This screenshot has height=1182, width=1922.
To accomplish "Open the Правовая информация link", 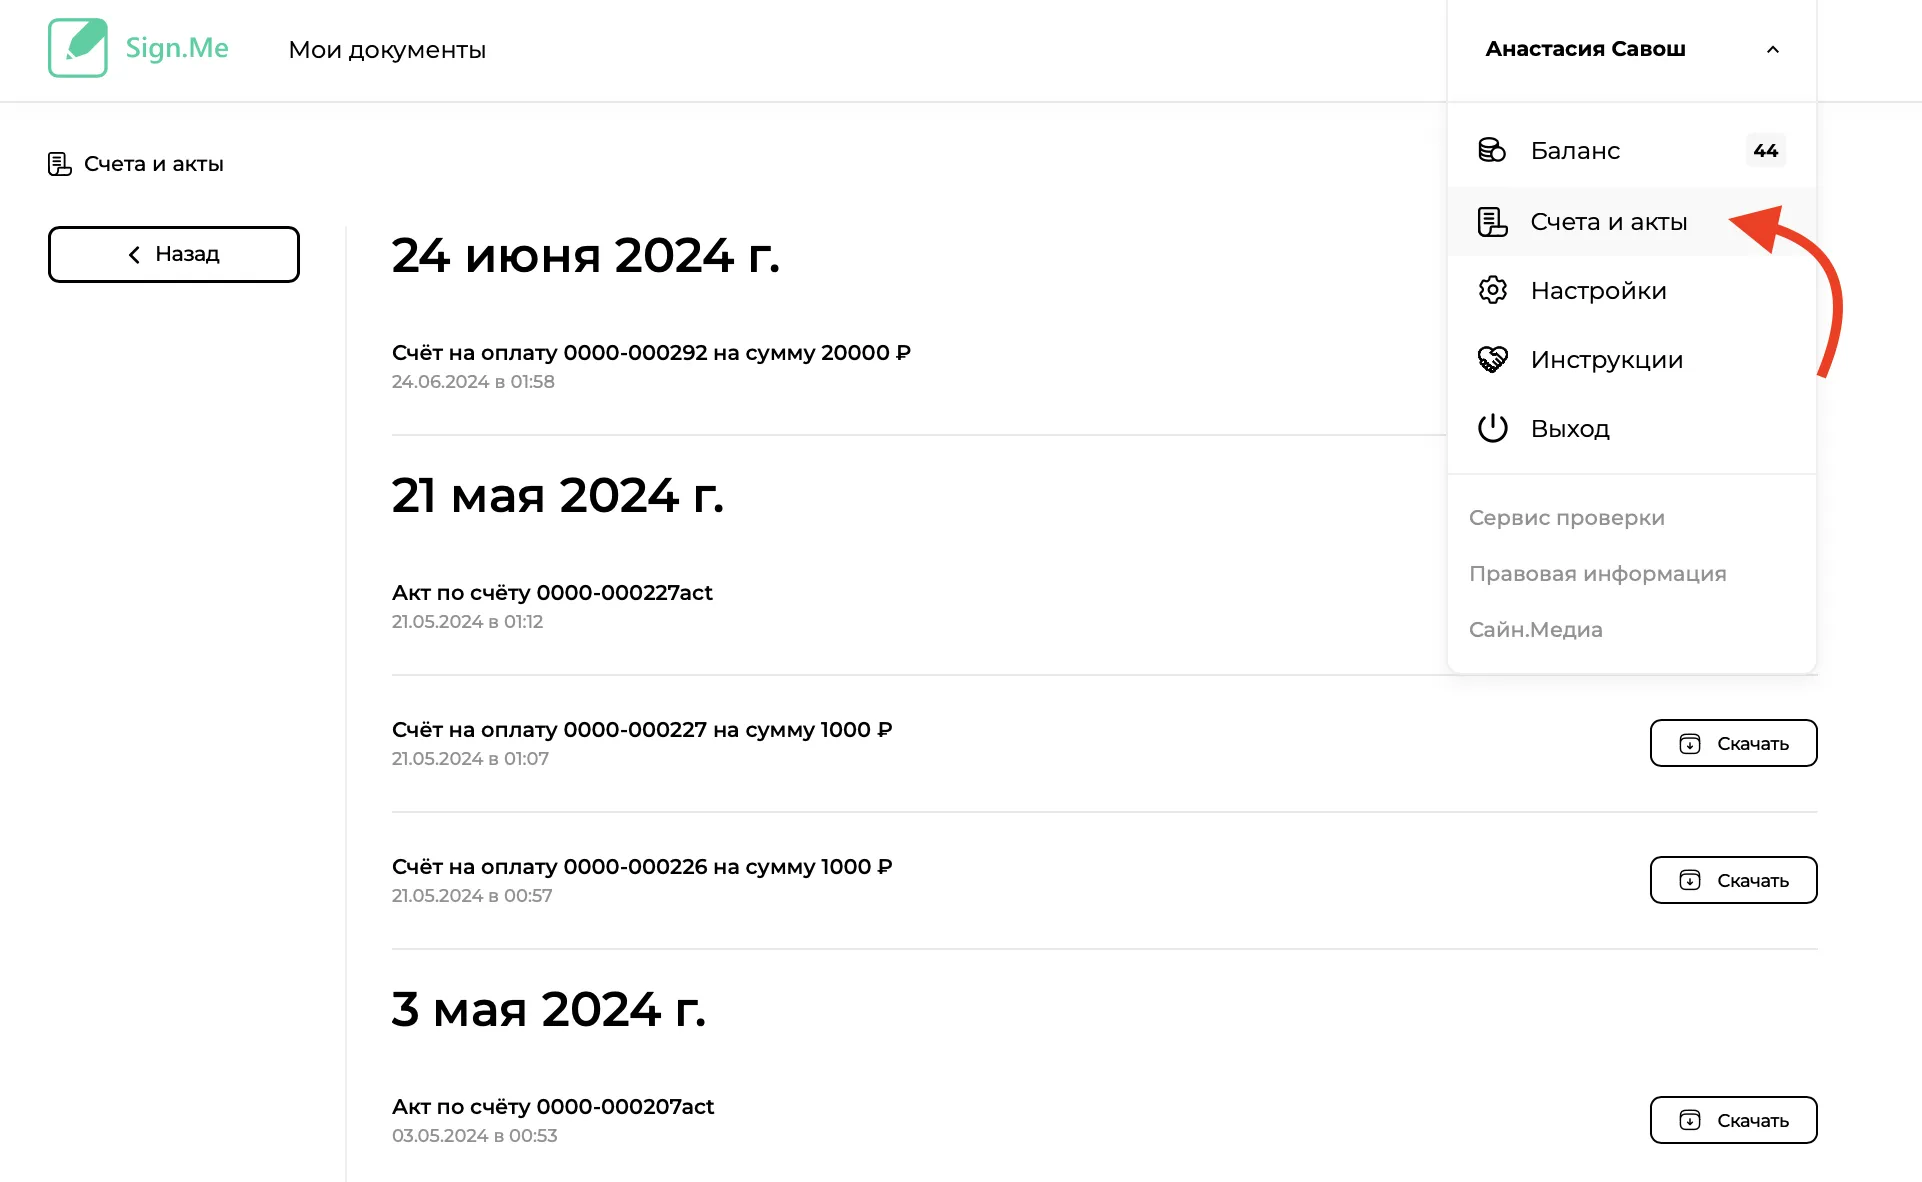I will click(x=1597, y=574).
